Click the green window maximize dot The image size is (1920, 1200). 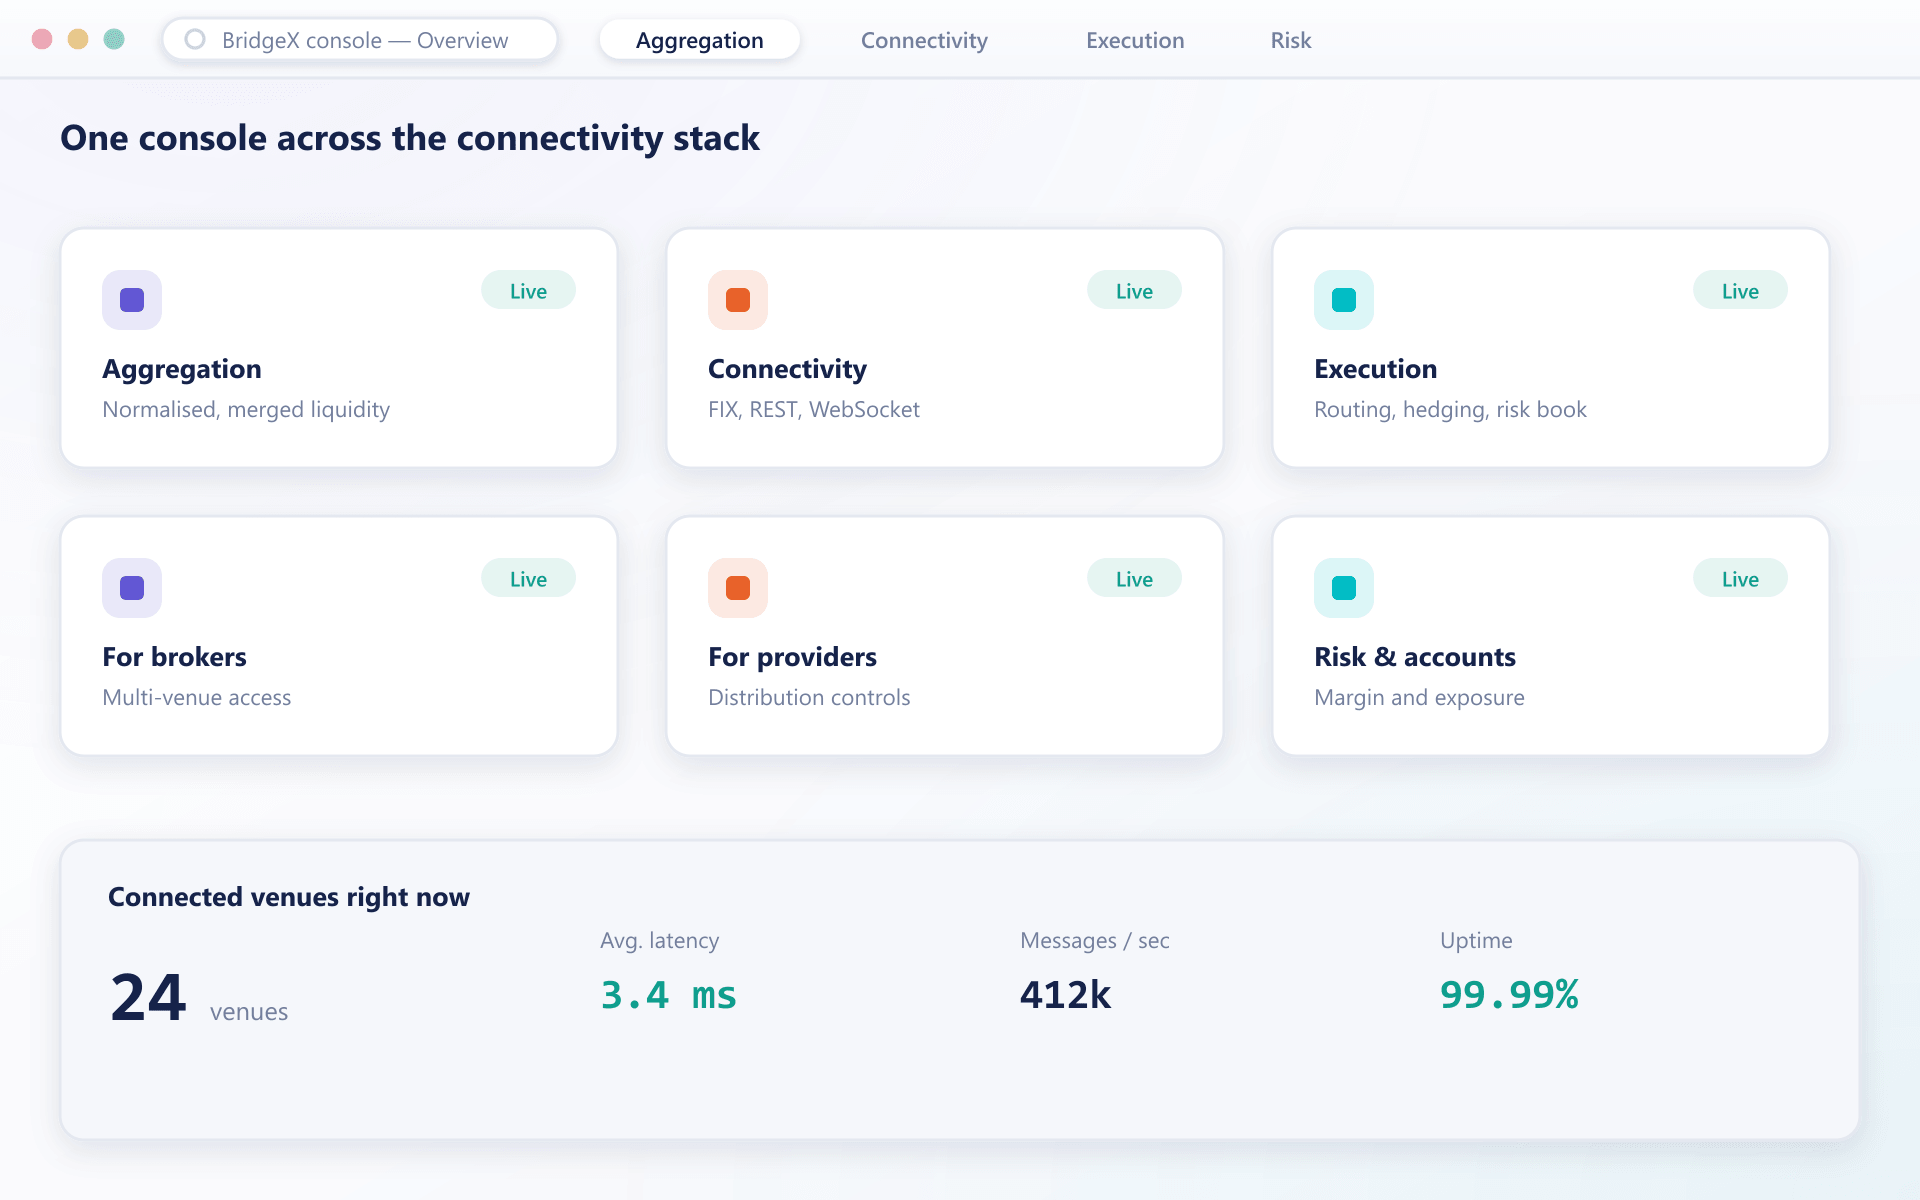(x=114, y=39)
